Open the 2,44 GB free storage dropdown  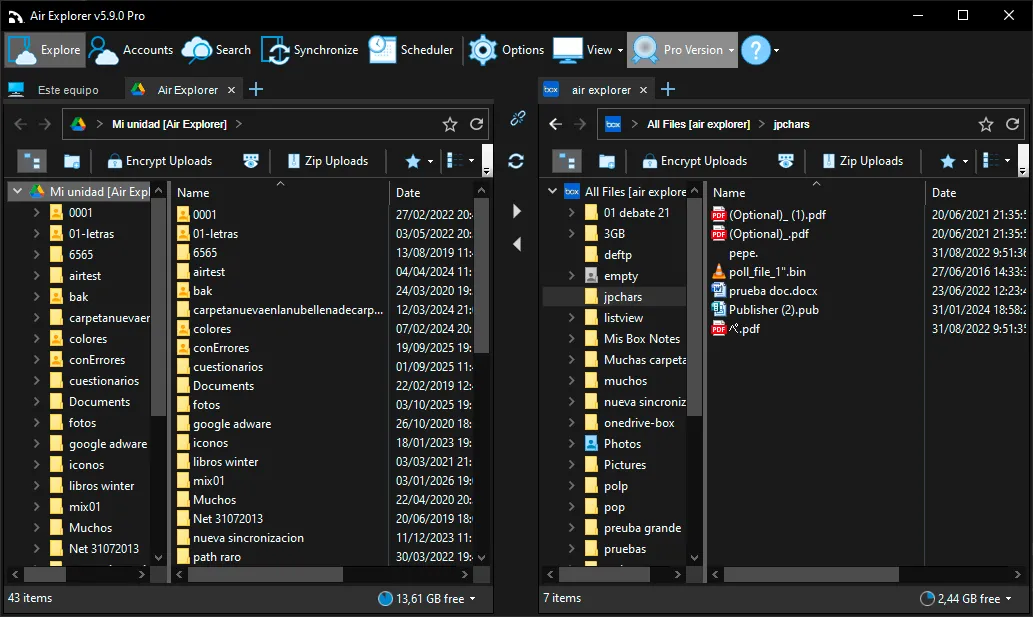point(966,599)
